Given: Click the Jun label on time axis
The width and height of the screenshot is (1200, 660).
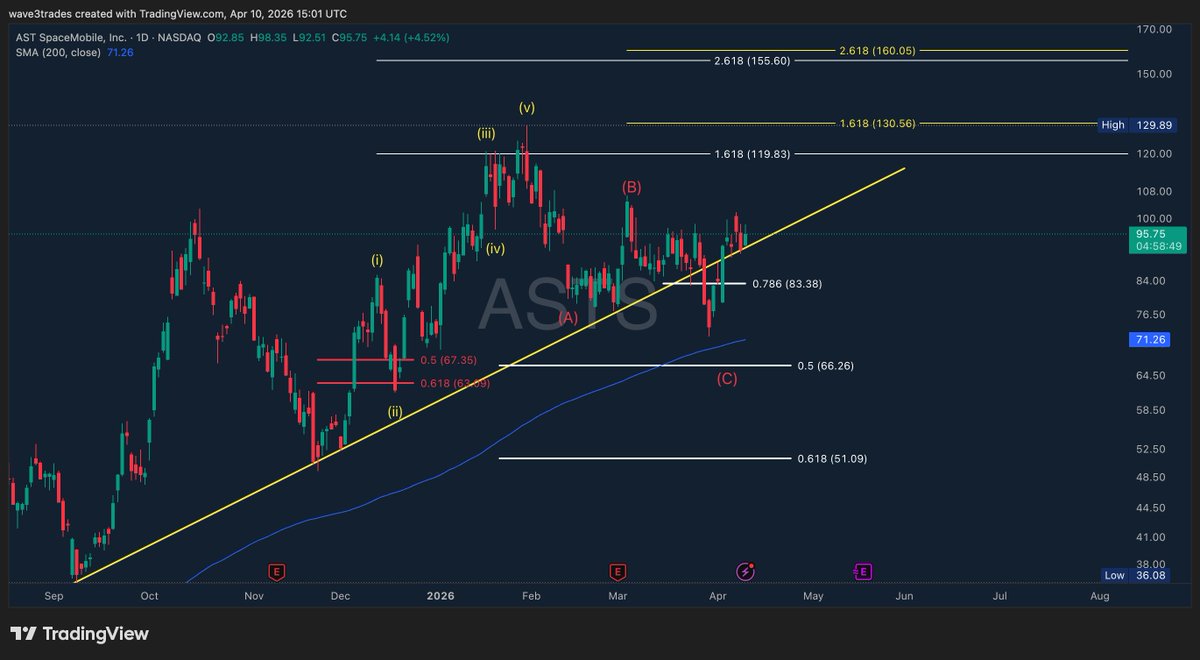Looking at the screenshot, I should tap(904, 596).
